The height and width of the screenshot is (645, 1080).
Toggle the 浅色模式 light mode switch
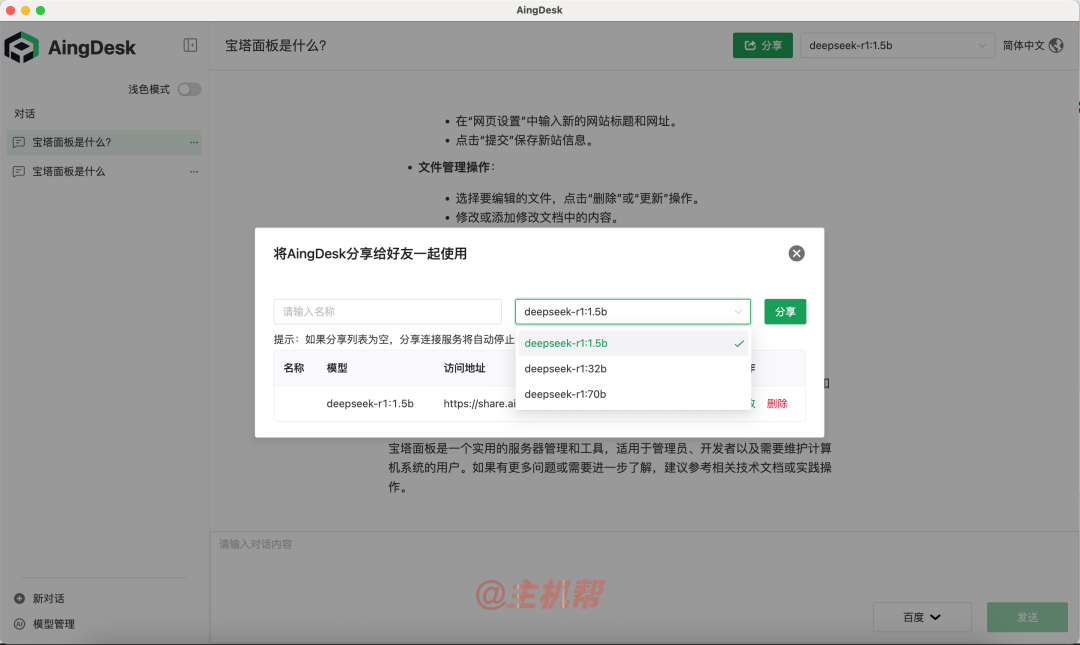click(x=189, y=90)
